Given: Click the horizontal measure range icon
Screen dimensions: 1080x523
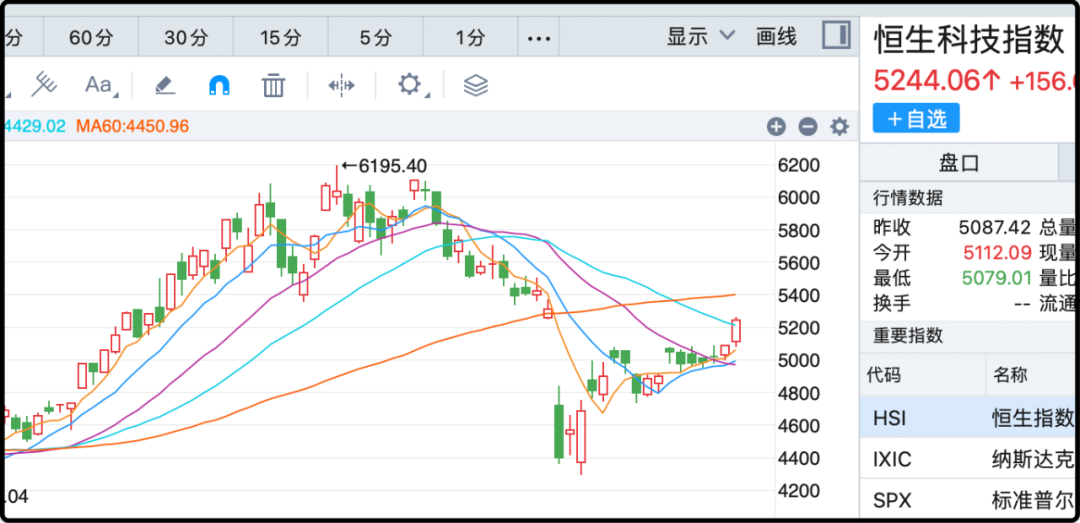Looking at the screenshot, I should 341,85.
